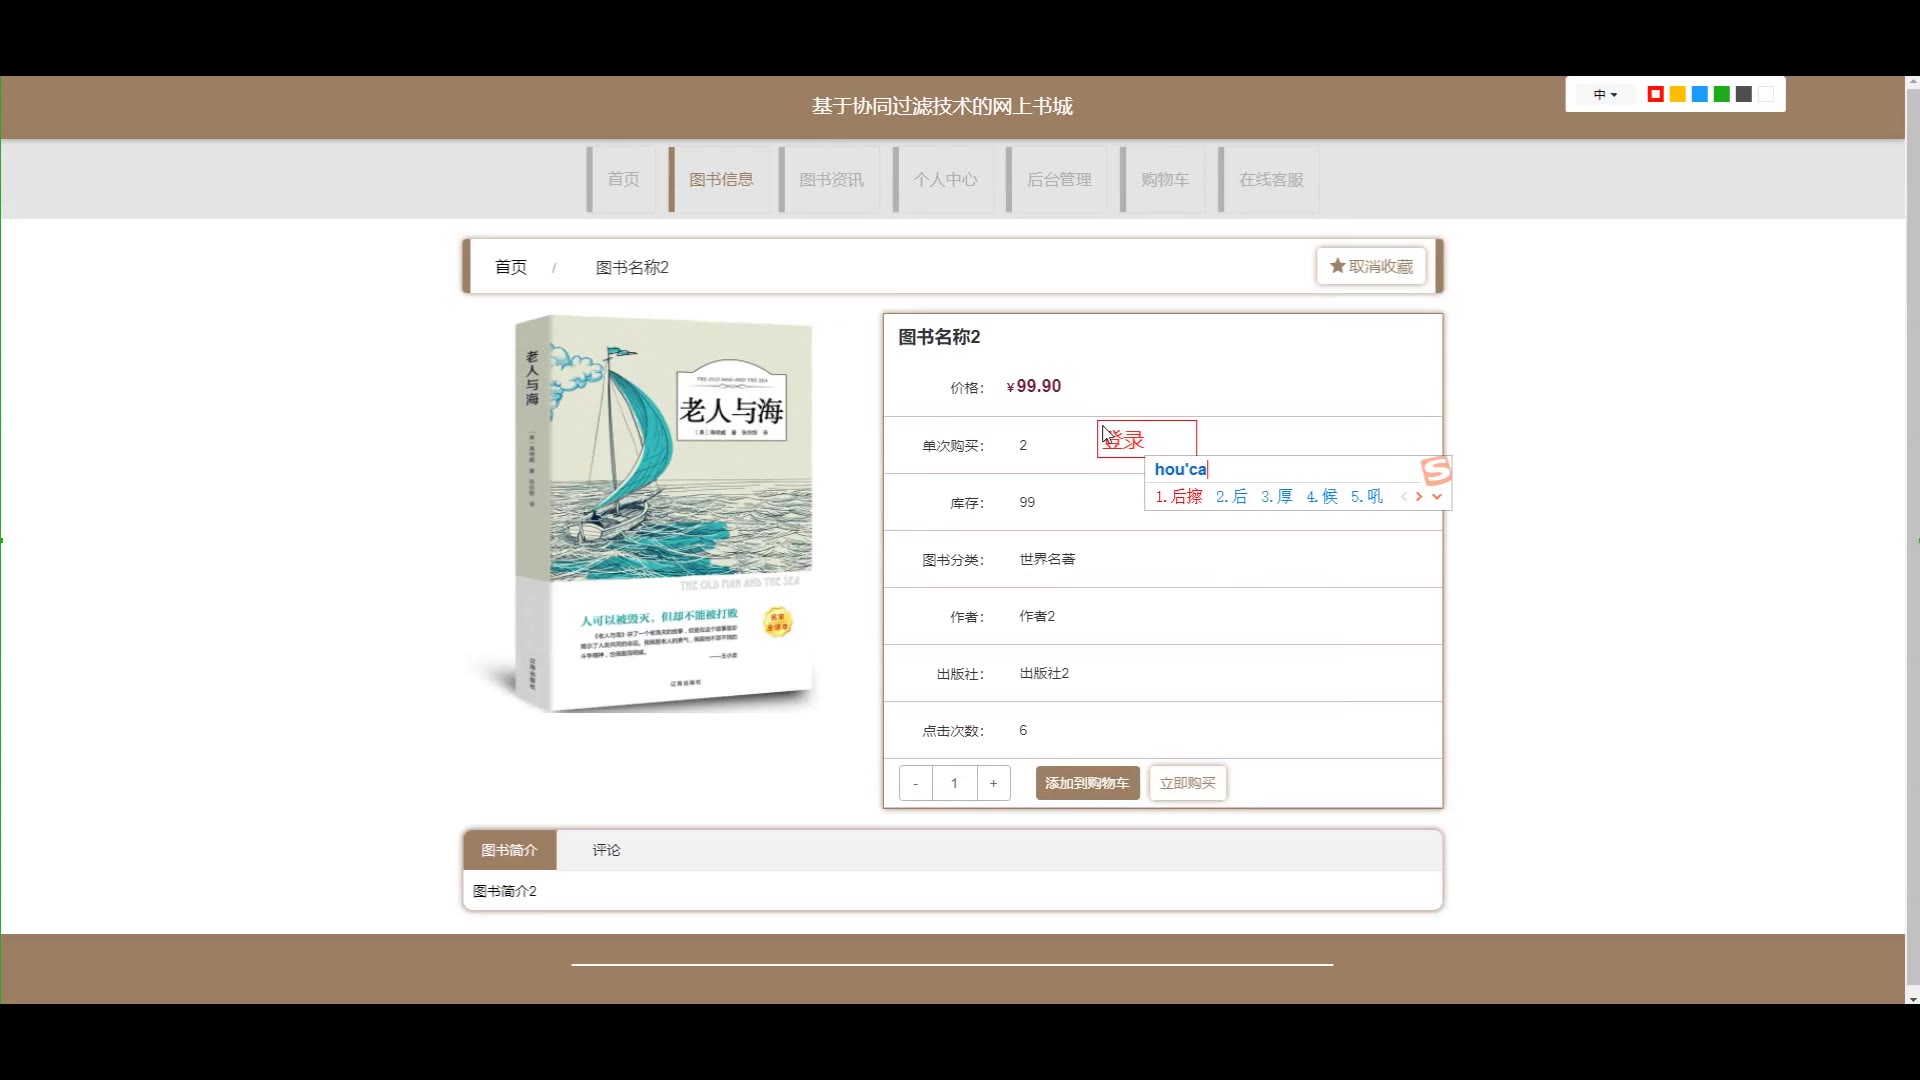
Task: Click the 出版社 value 出版社2
Action: (x=1044, y=673)
